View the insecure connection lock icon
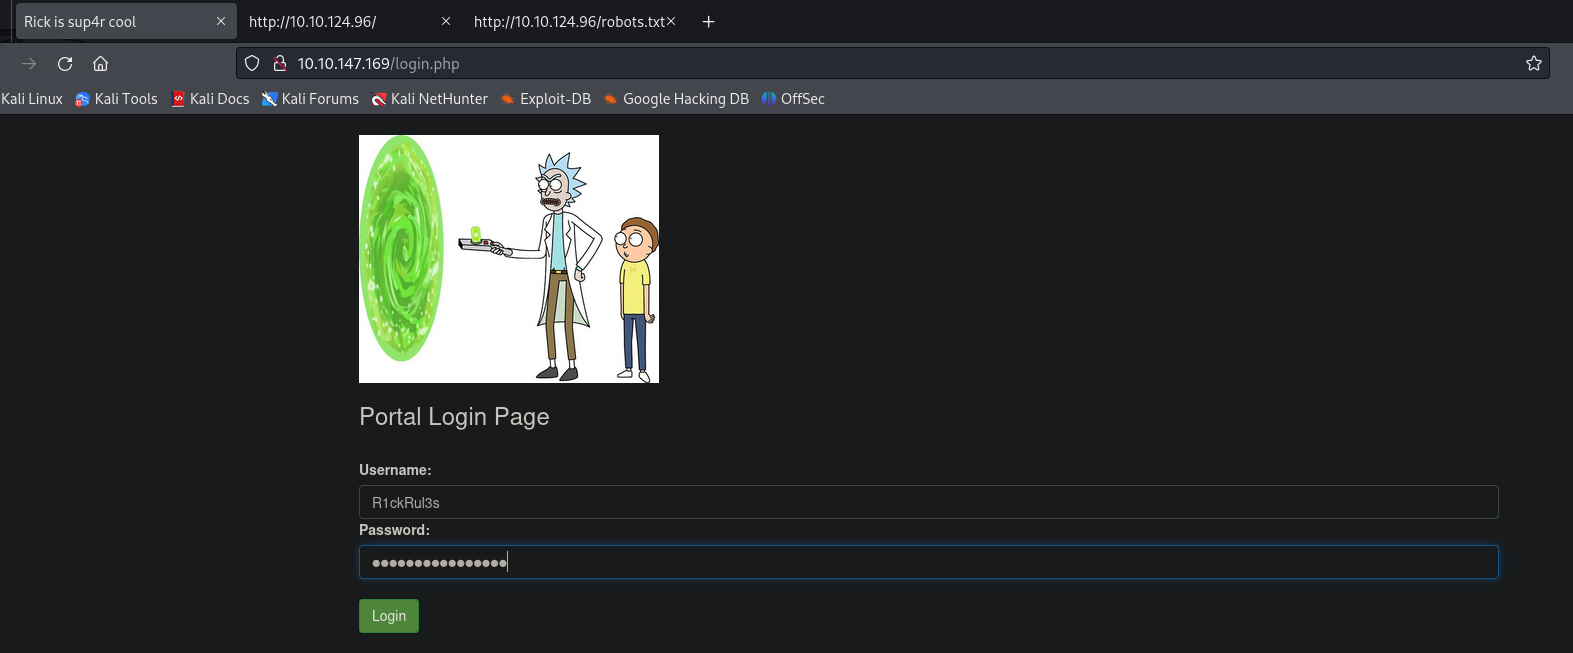This screenshot has height=653, width=1573. tap(280, 64)
